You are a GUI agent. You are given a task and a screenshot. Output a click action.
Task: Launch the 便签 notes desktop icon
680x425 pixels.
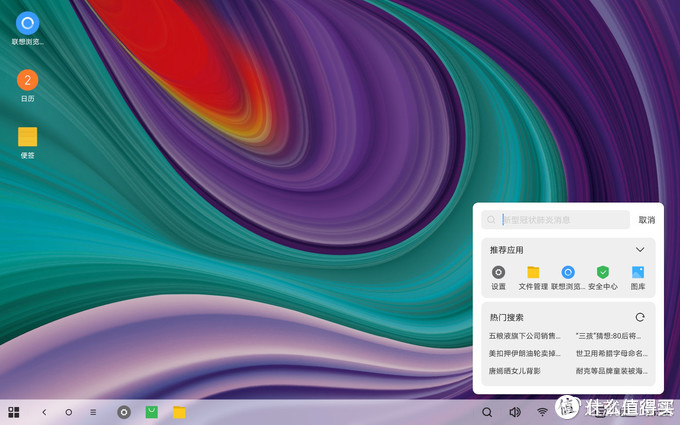pyautogui.click(x=28, y=137)
